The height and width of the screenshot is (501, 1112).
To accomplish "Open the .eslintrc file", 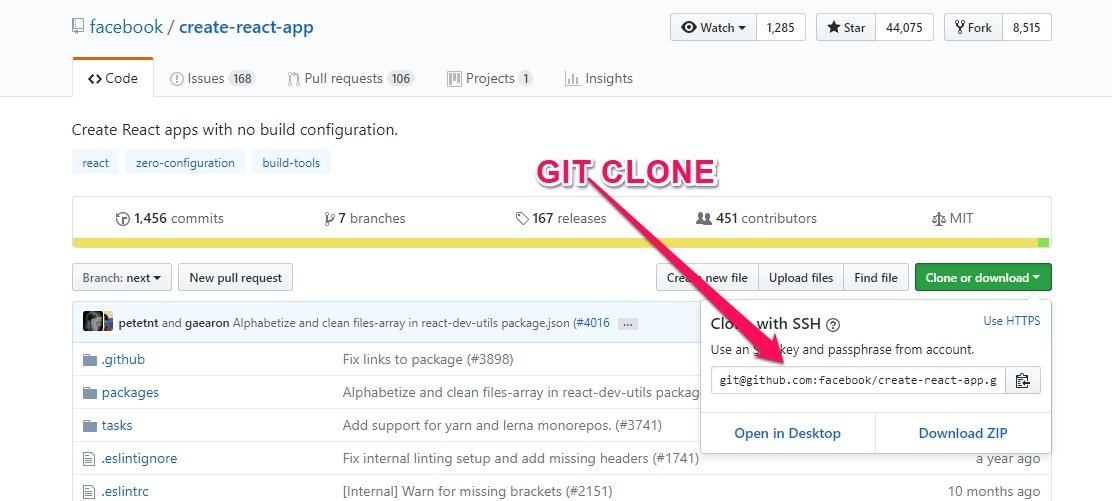I will [125, 491].
